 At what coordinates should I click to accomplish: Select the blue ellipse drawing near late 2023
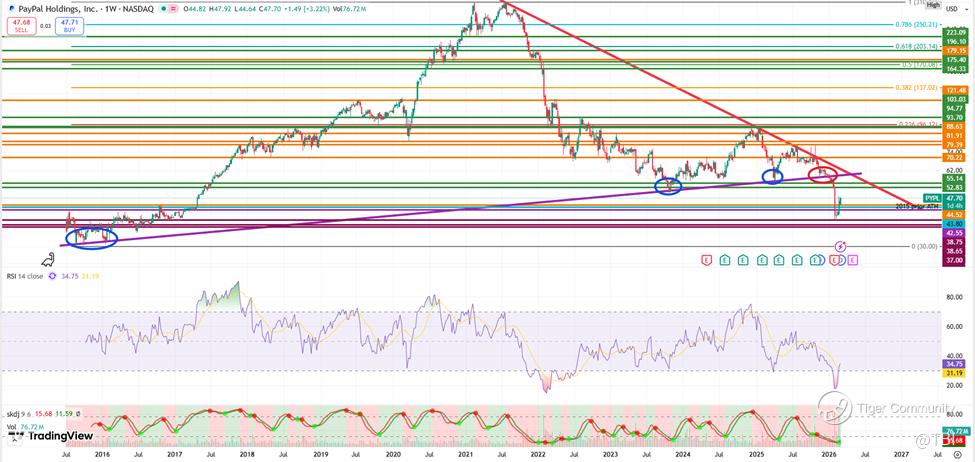coord(668,185)
